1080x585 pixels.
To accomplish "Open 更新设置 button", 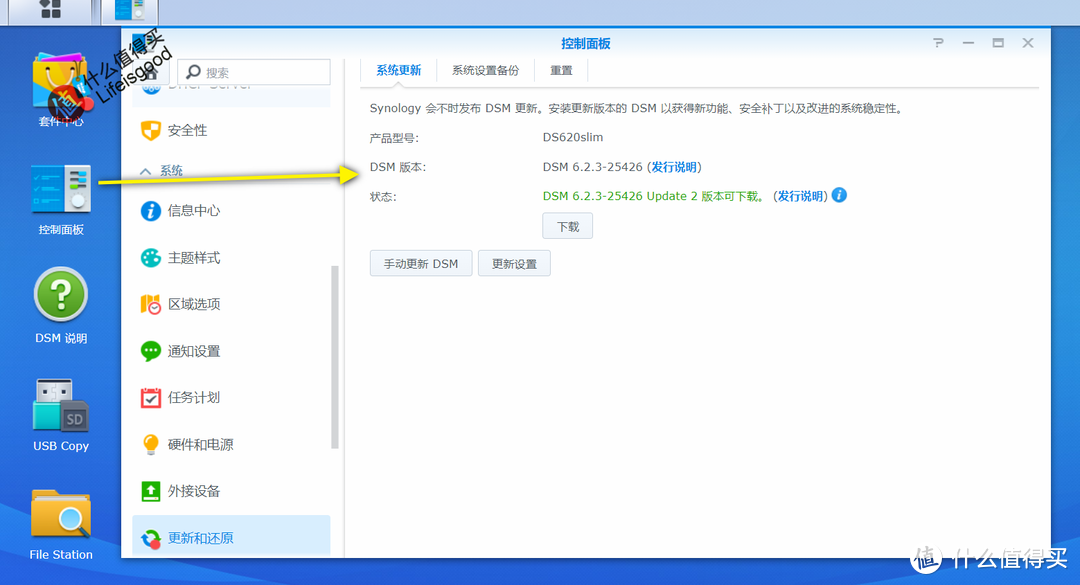I will click(x=514, y=264).
